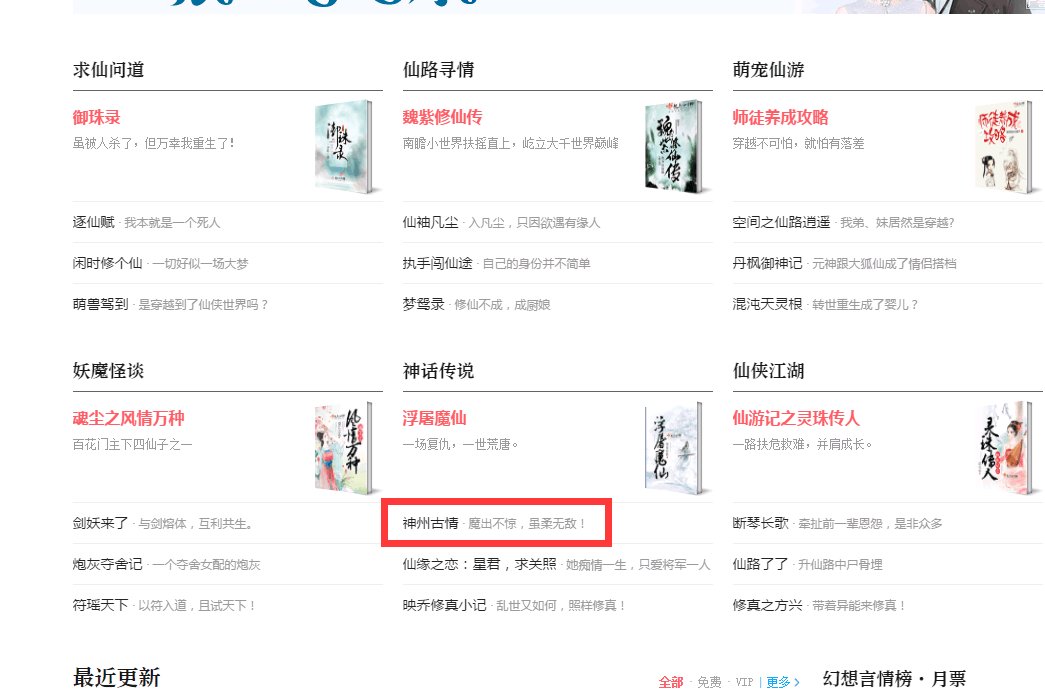Open the 仙缘之恋：星君，求关照 link

point(479,564)
